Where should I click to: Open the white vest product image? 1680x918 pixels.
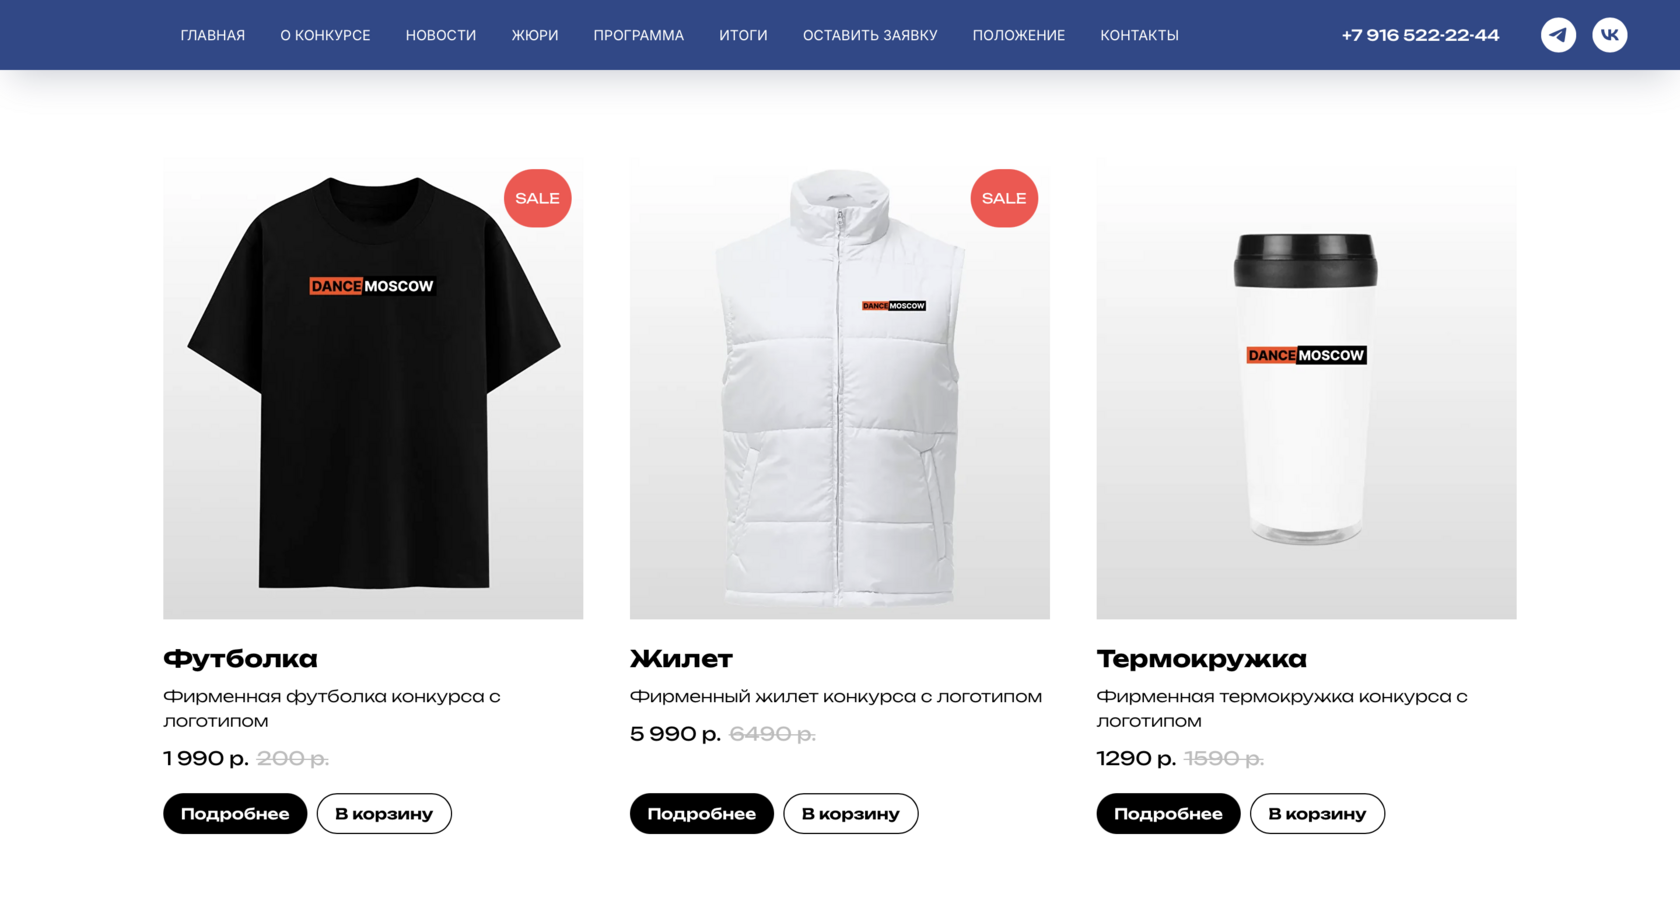pos(840,389)
